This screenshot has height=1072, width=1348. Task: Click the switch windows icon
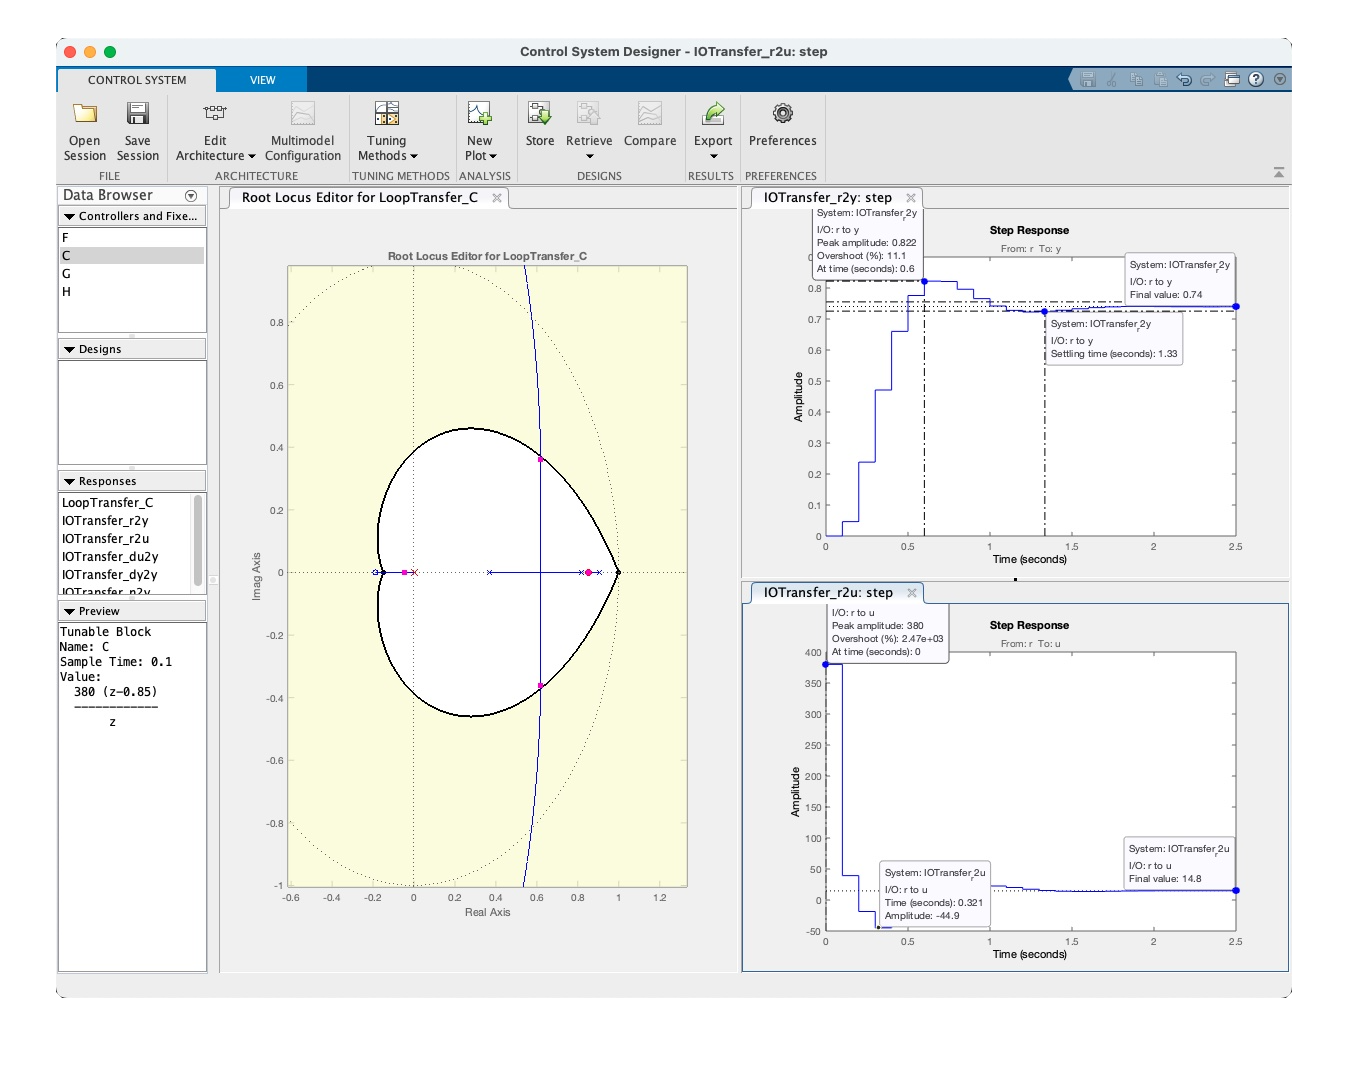pos(1232,79)
